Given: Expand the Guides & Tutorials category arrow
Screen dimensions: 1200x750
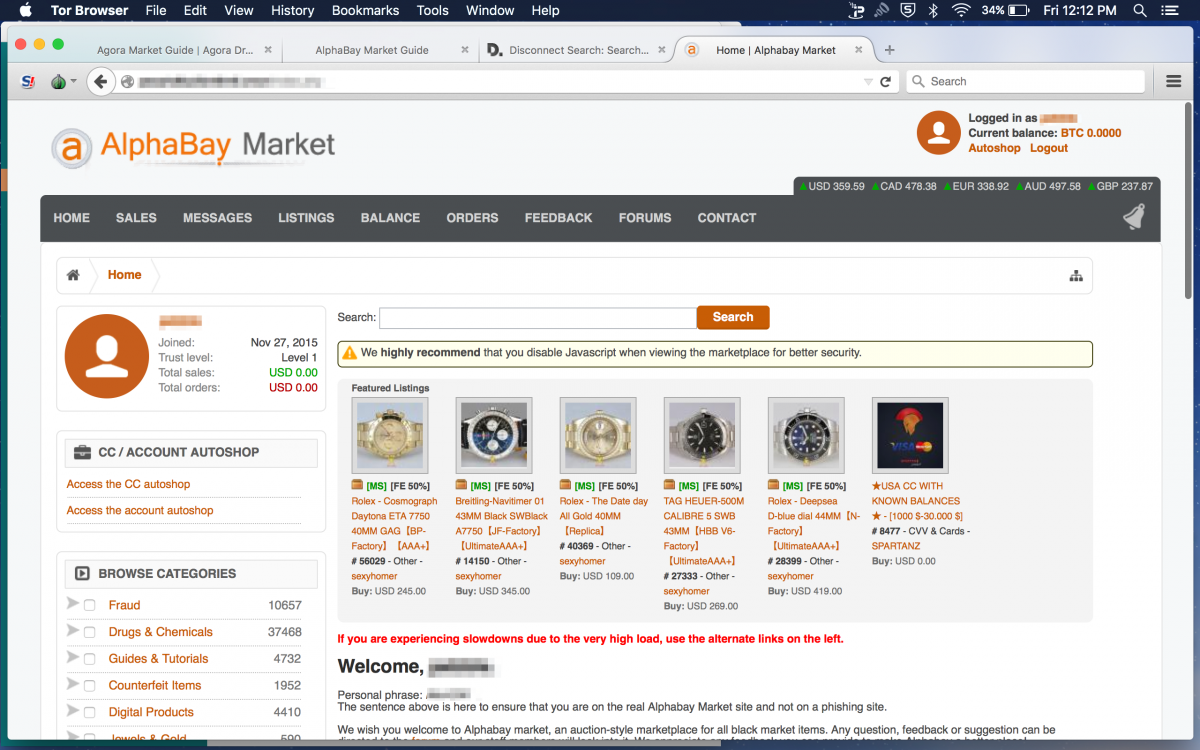Looking at the screenshot, I should pyautogui.click(x=72, y=658).
